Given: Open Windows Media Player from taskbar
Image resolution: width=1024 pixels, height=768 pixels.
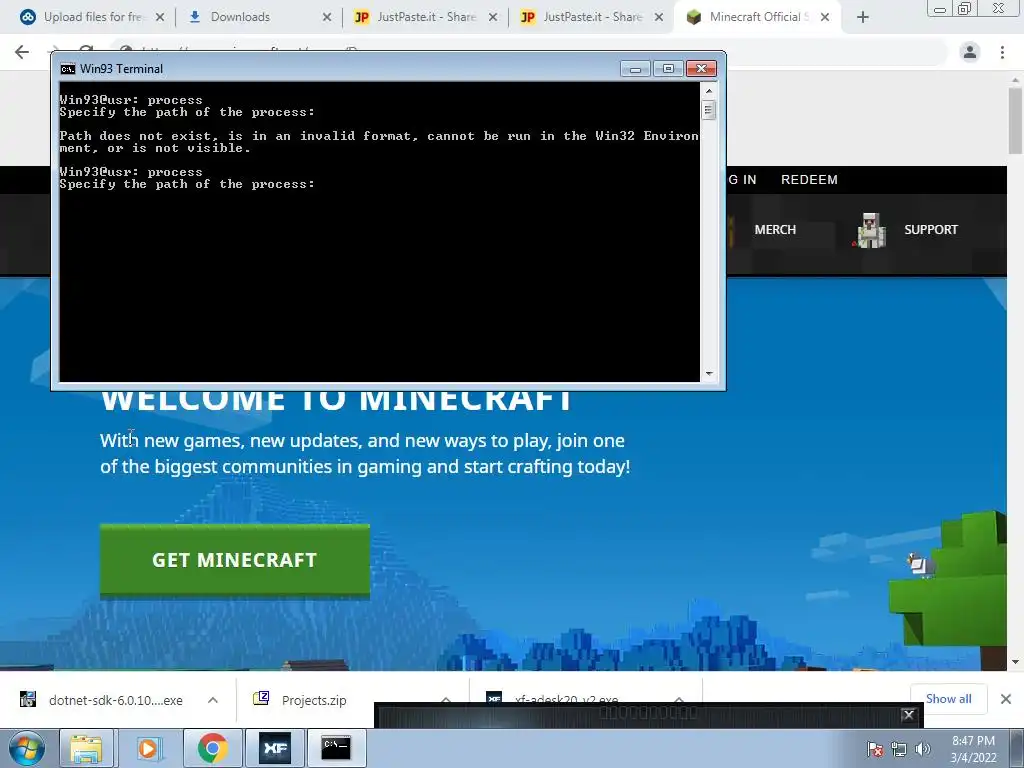Looking at the screenshot, I should point(148,748).
